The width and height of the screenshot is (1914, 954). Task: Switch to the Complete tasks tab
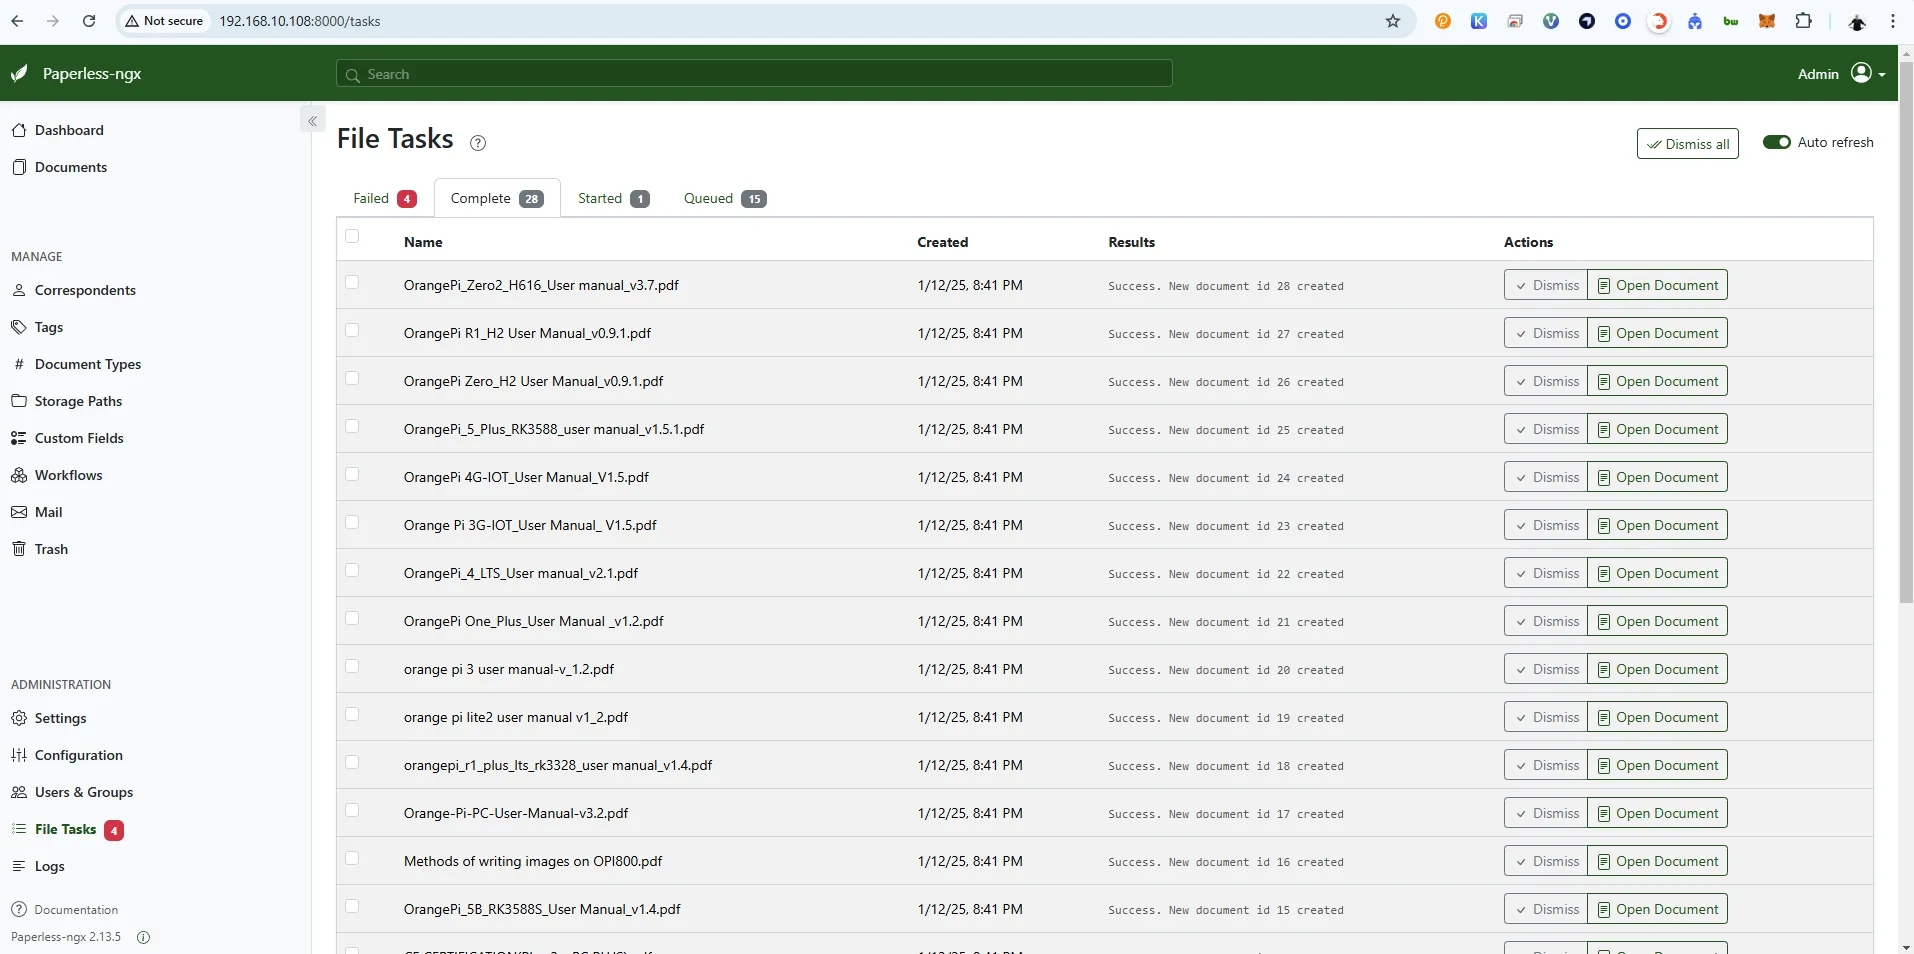tap(497, 198)
